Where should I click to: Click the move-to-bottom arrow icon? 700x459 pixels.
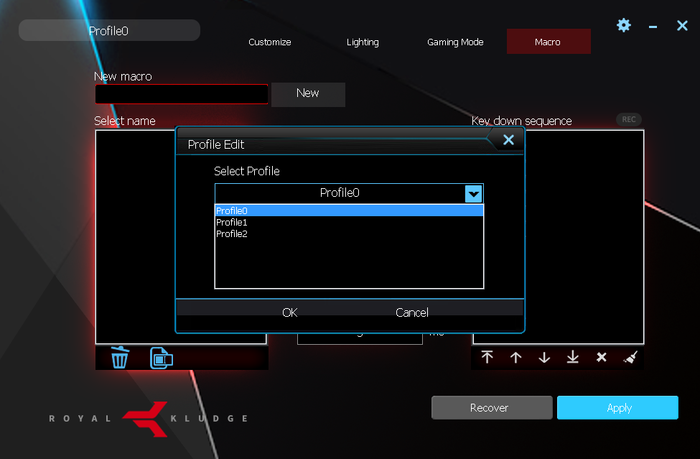pyautogui.click(x=573, y=357)
